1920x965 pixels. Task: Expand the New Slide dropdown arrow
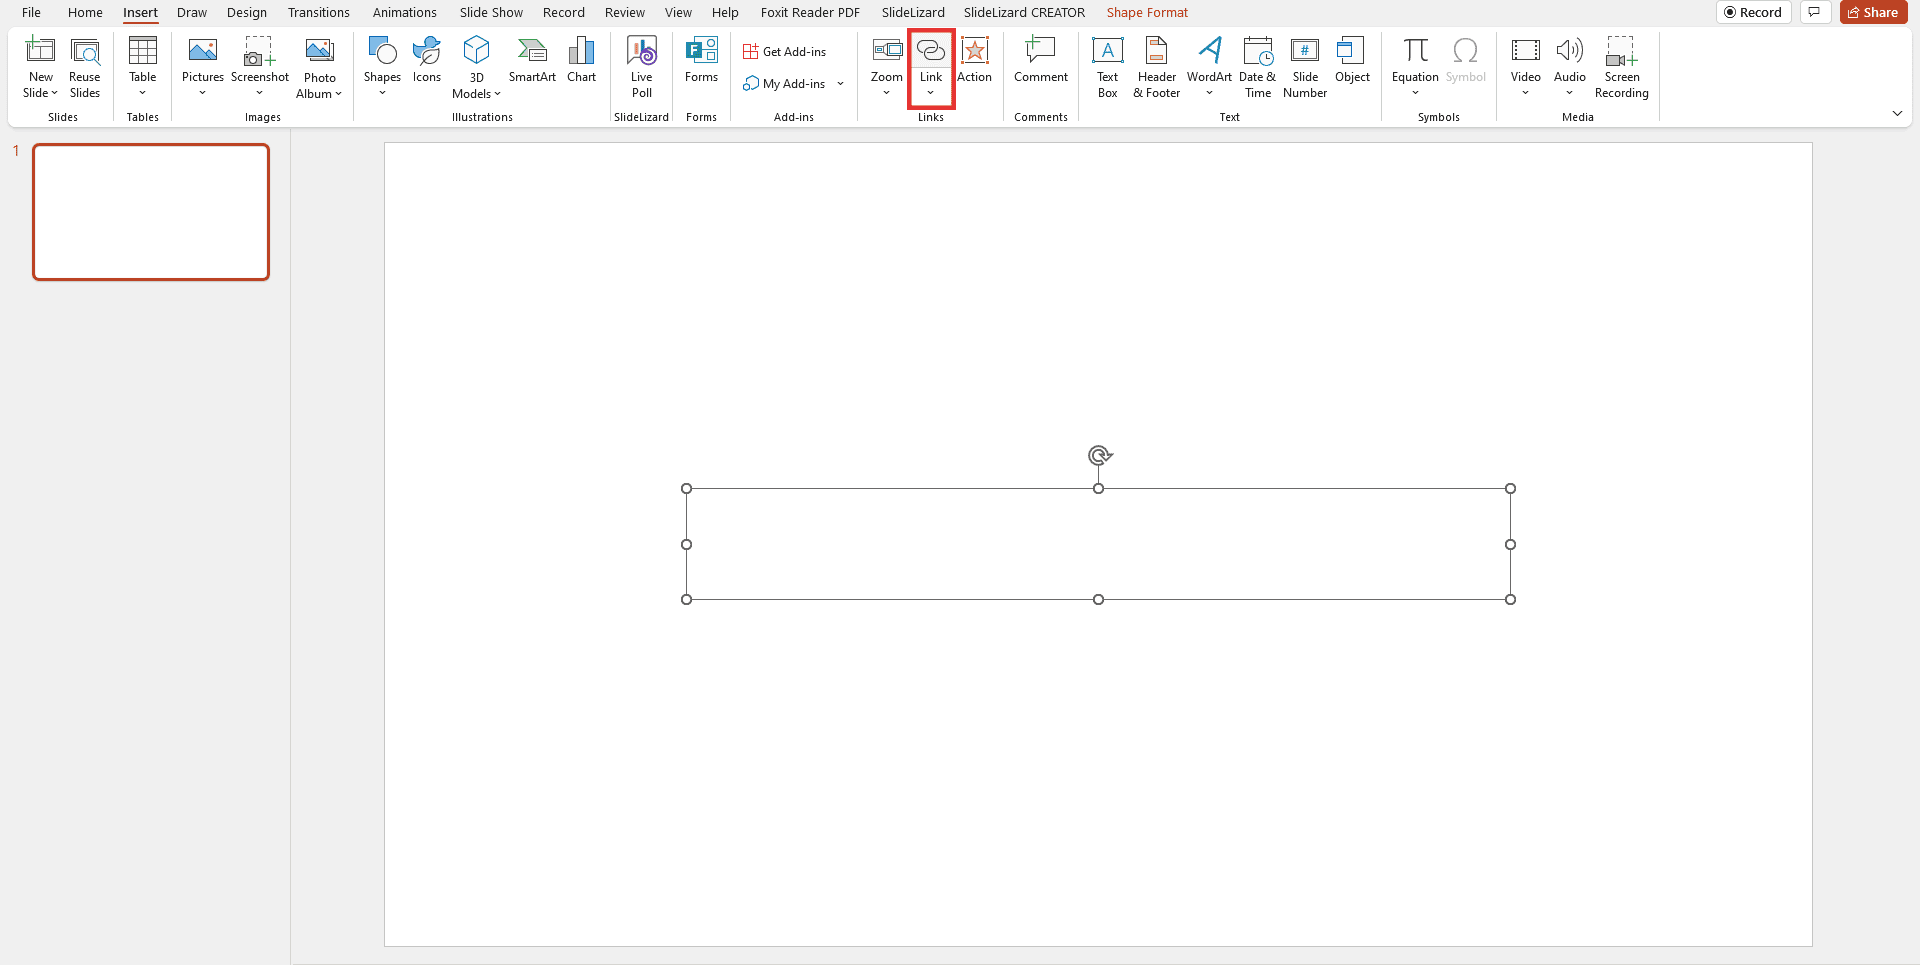point(54,93)
